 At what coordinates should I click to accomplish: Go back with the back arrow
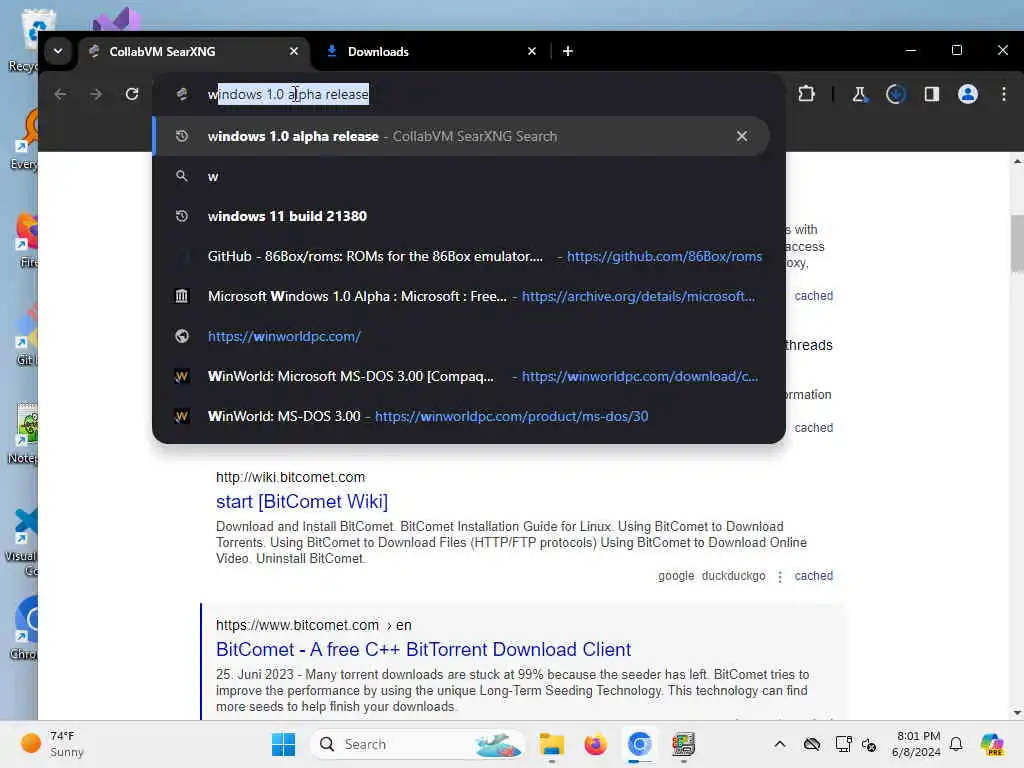pyautogui.click(x=60, y=94)
